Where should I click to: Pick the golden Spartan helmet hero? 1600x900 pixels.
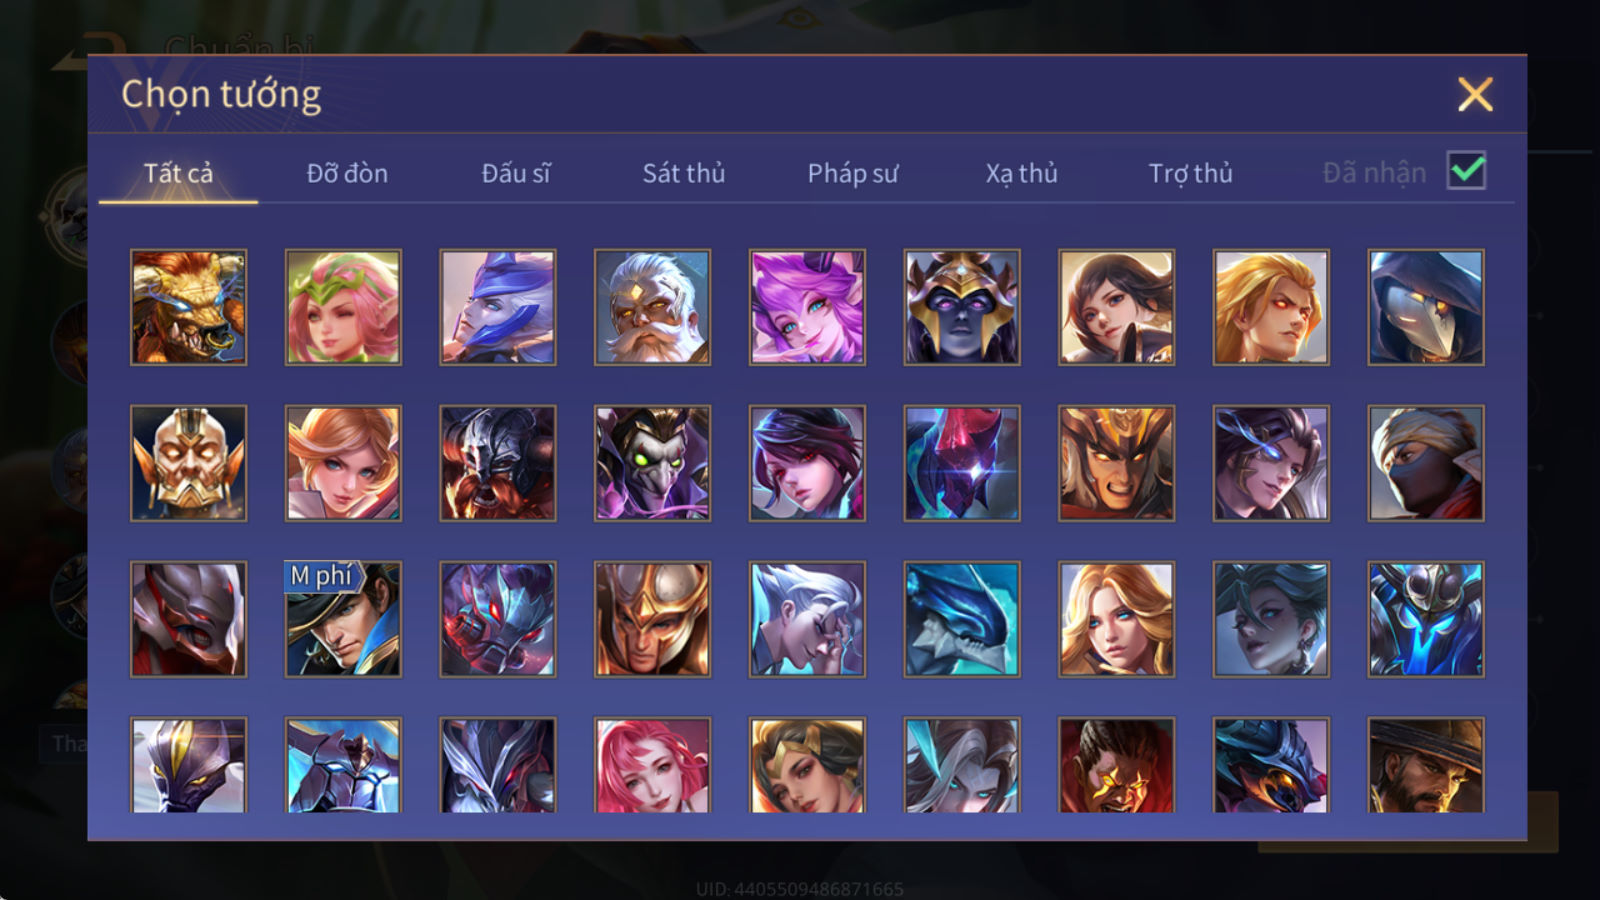(652, 619)
